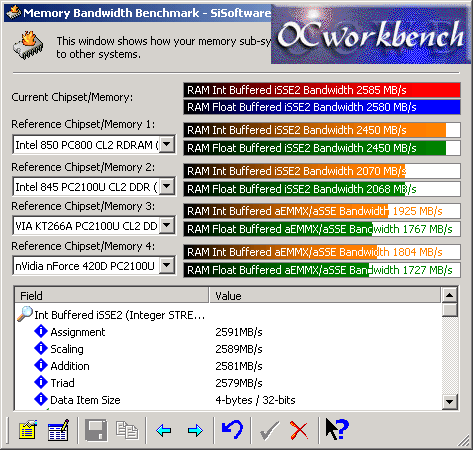Click the blue Float Bandwidth 2580 MB/s bar
Viewport: 473px width, 450px height.
[x=322, y=107]
